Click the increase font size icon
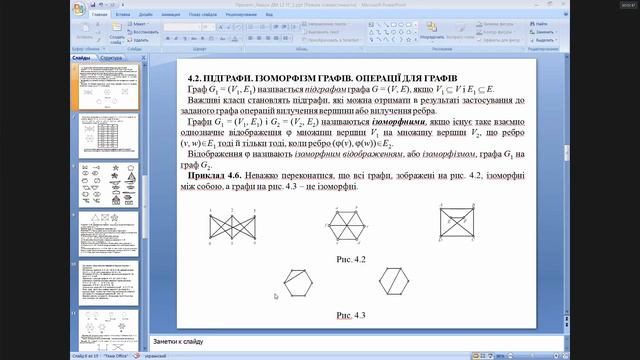Screen dimensions: 640x360 (x=220, y=27)
